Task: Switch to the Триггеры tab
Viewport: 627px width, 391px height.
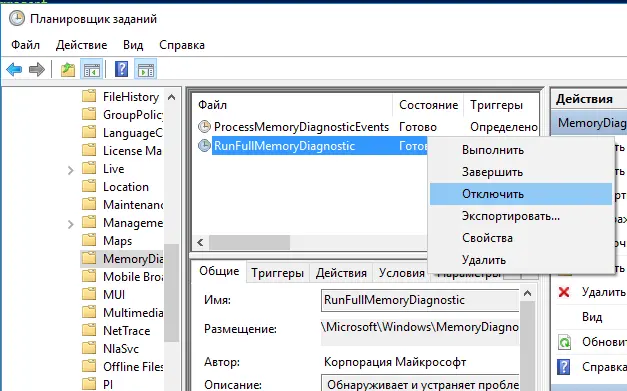Action: point(278,273)
